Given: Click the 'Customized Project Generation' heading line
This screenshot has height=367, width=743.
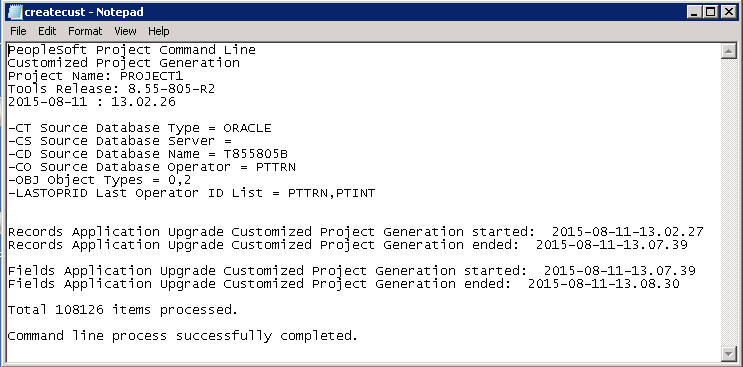Looking at the screenshot, I should (x=124, y=63).
